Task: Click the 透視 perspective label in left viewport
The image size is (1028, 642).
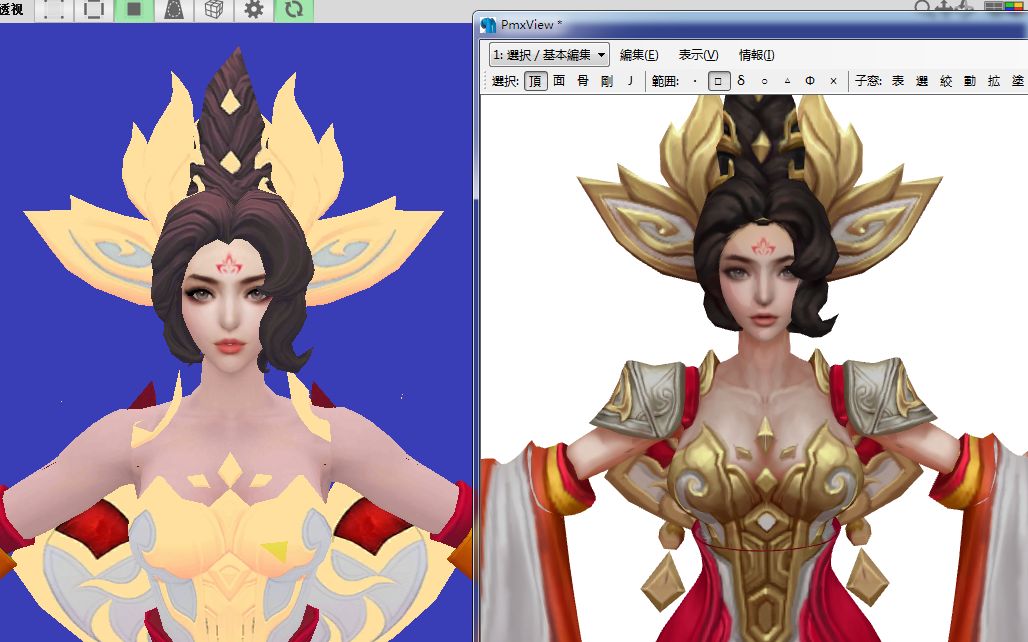Action: (12, 9)
